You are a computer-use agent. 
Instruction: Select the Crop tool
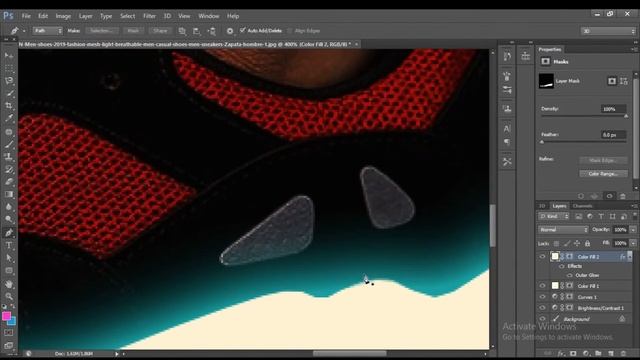tap(9, 105)
